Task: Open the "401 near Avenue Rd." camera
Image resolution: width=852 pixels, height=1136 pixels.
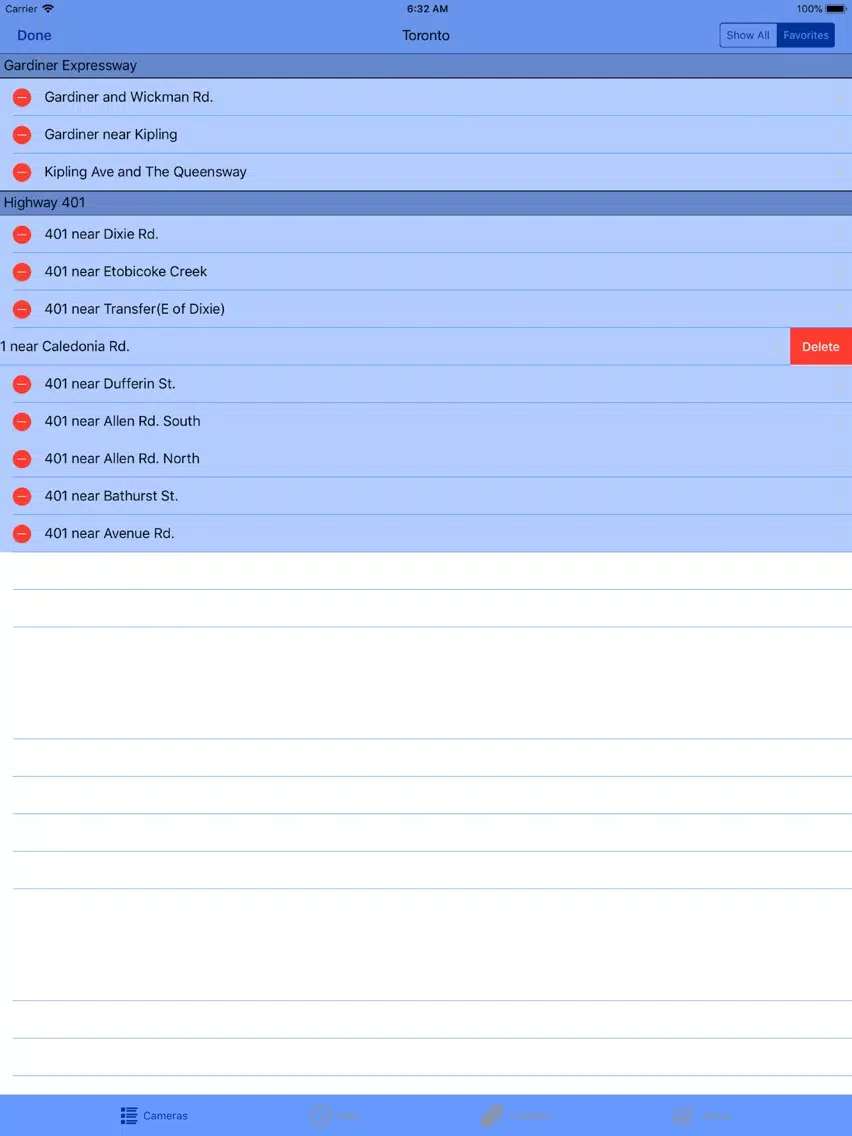Action: pyautogui.click(x=109, y=533)
